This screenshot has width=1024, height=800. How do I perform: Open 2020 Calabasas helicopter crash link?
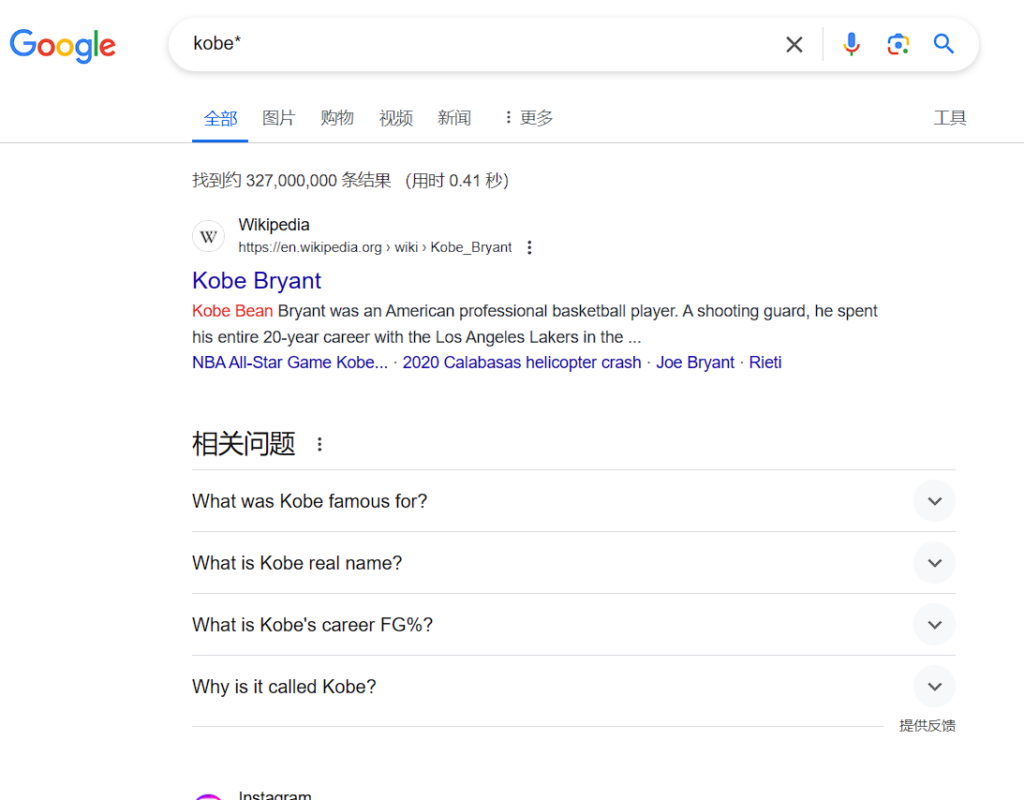click(522, 362)
